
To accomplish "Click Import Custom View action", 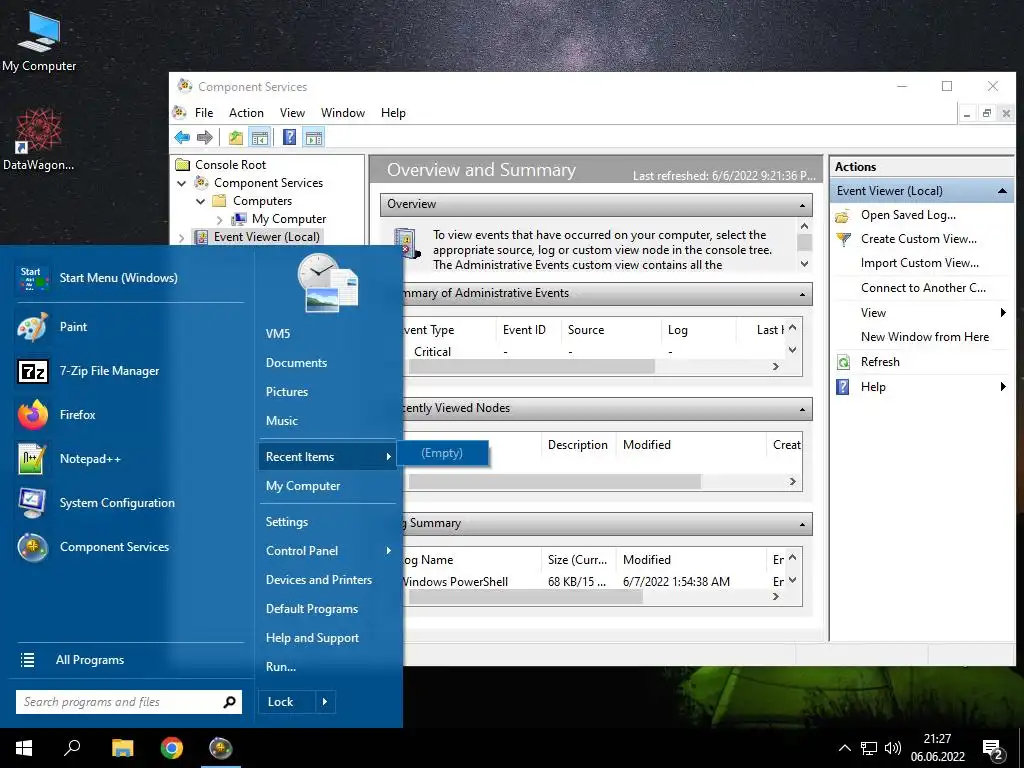I will pyautogui.click(x=920, y=263).
